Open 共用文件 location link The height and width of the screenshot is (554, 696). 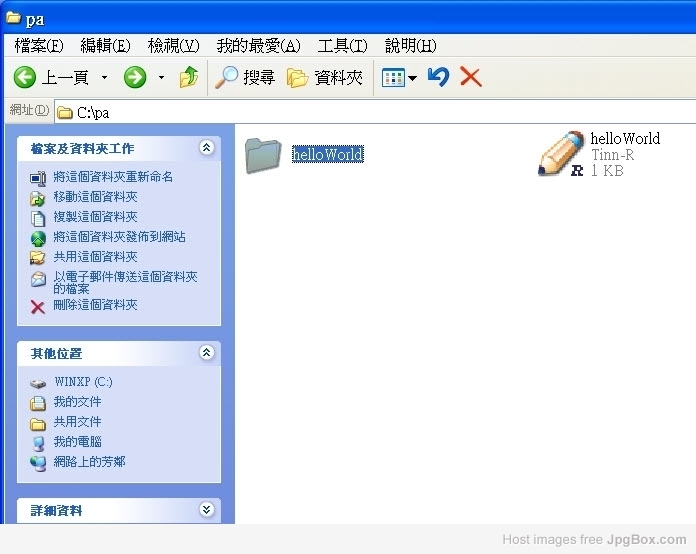point(77,422)
